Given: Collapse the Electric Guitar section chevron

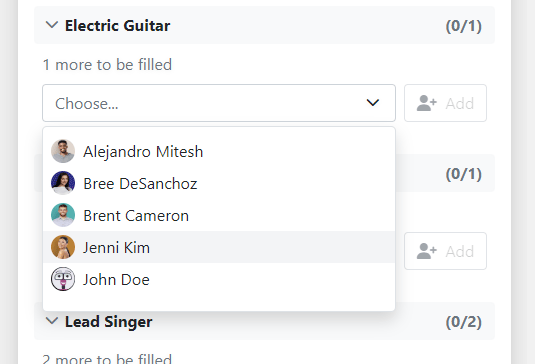Looking at the screenshot, I should [x=52, y=25].
